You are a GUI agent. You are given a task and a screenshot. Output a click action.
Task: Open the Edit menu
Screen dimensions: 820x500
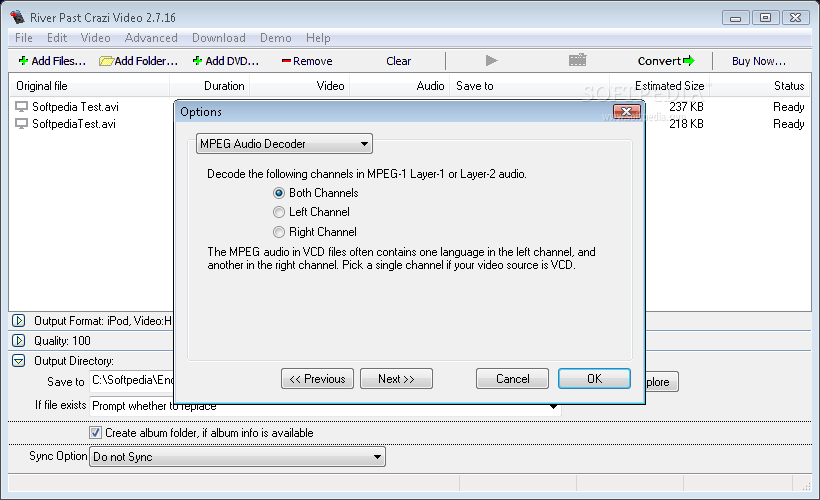57,38
